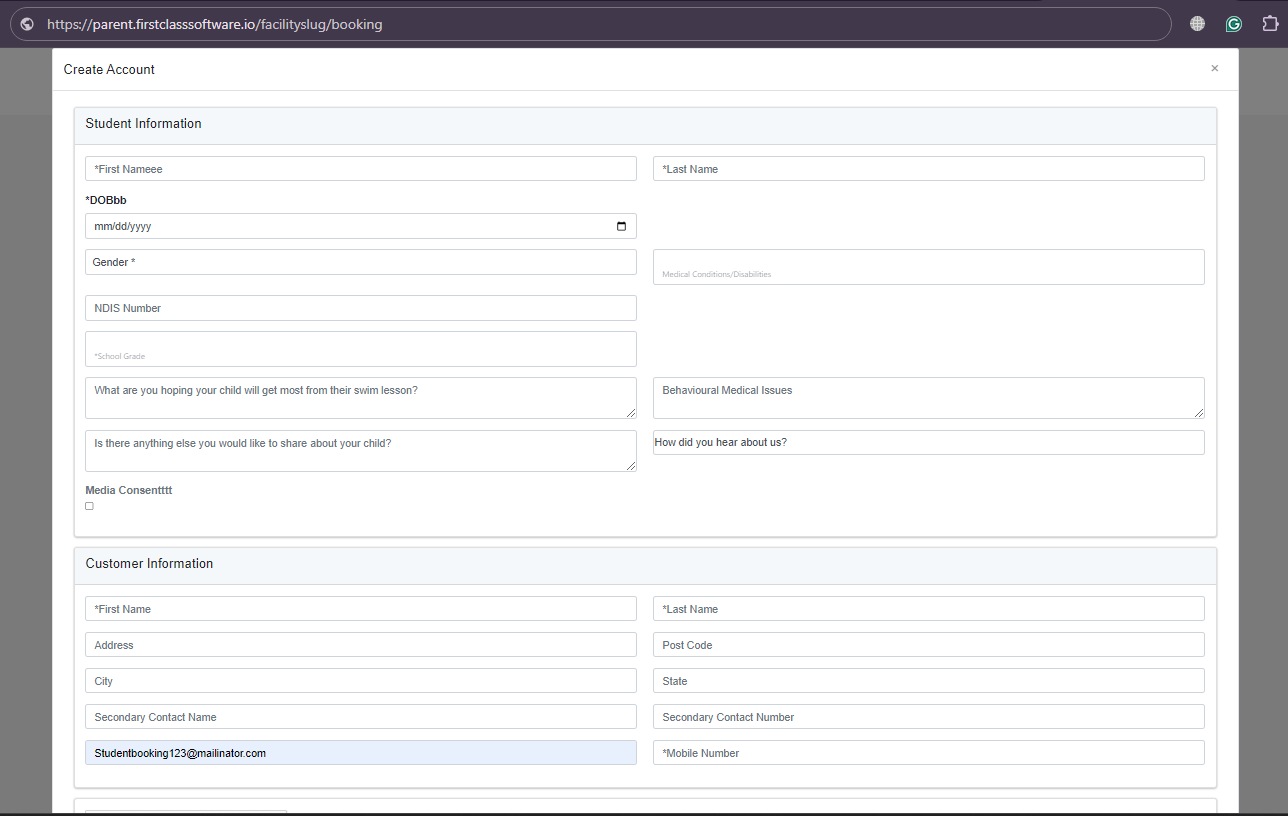Click the browser URL address bar

[590, 24]
